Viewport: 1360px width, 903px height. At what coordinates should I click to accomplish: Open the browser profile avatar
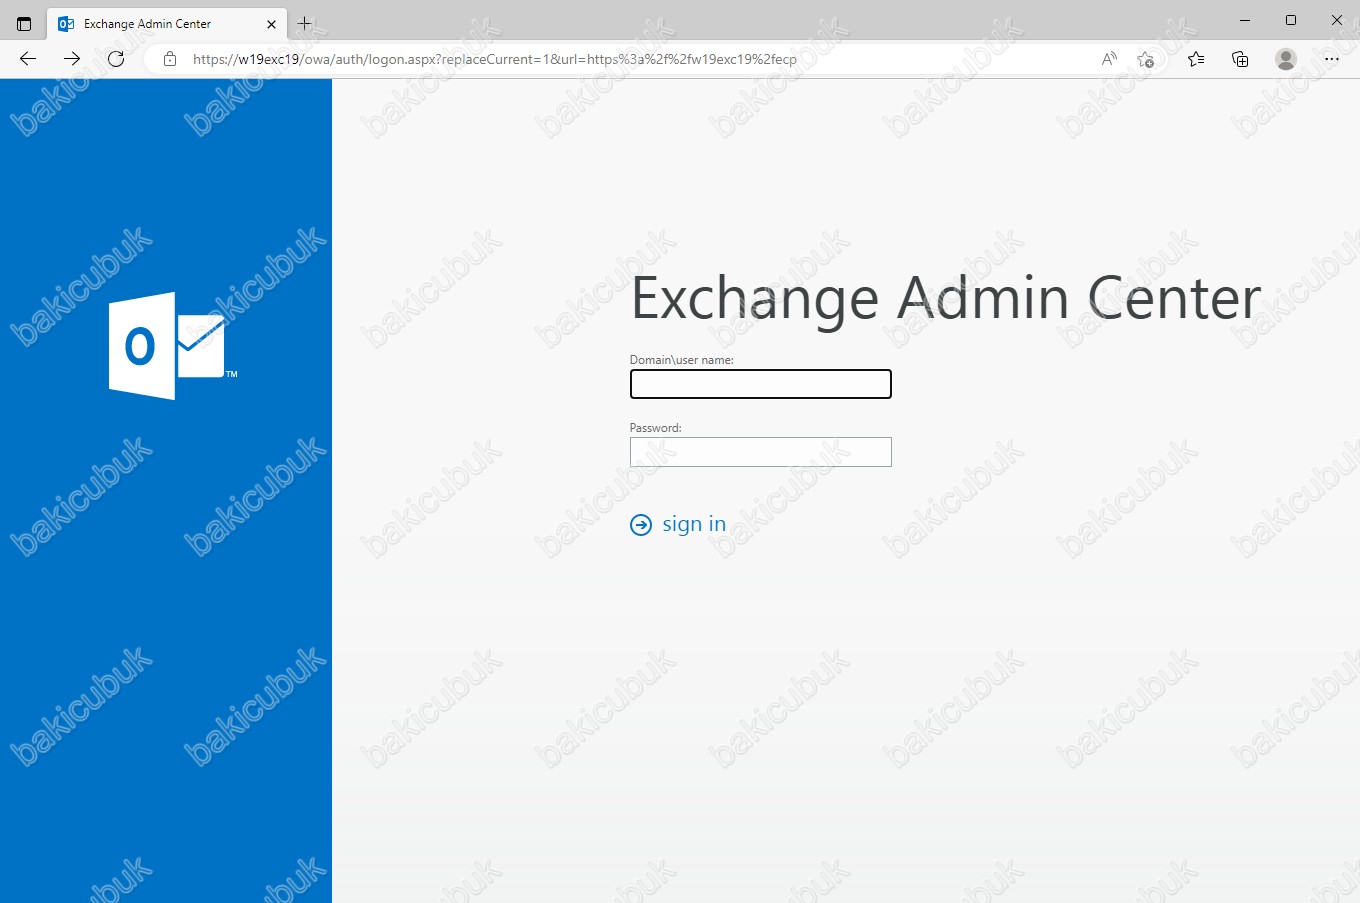tap(1286, 59)
